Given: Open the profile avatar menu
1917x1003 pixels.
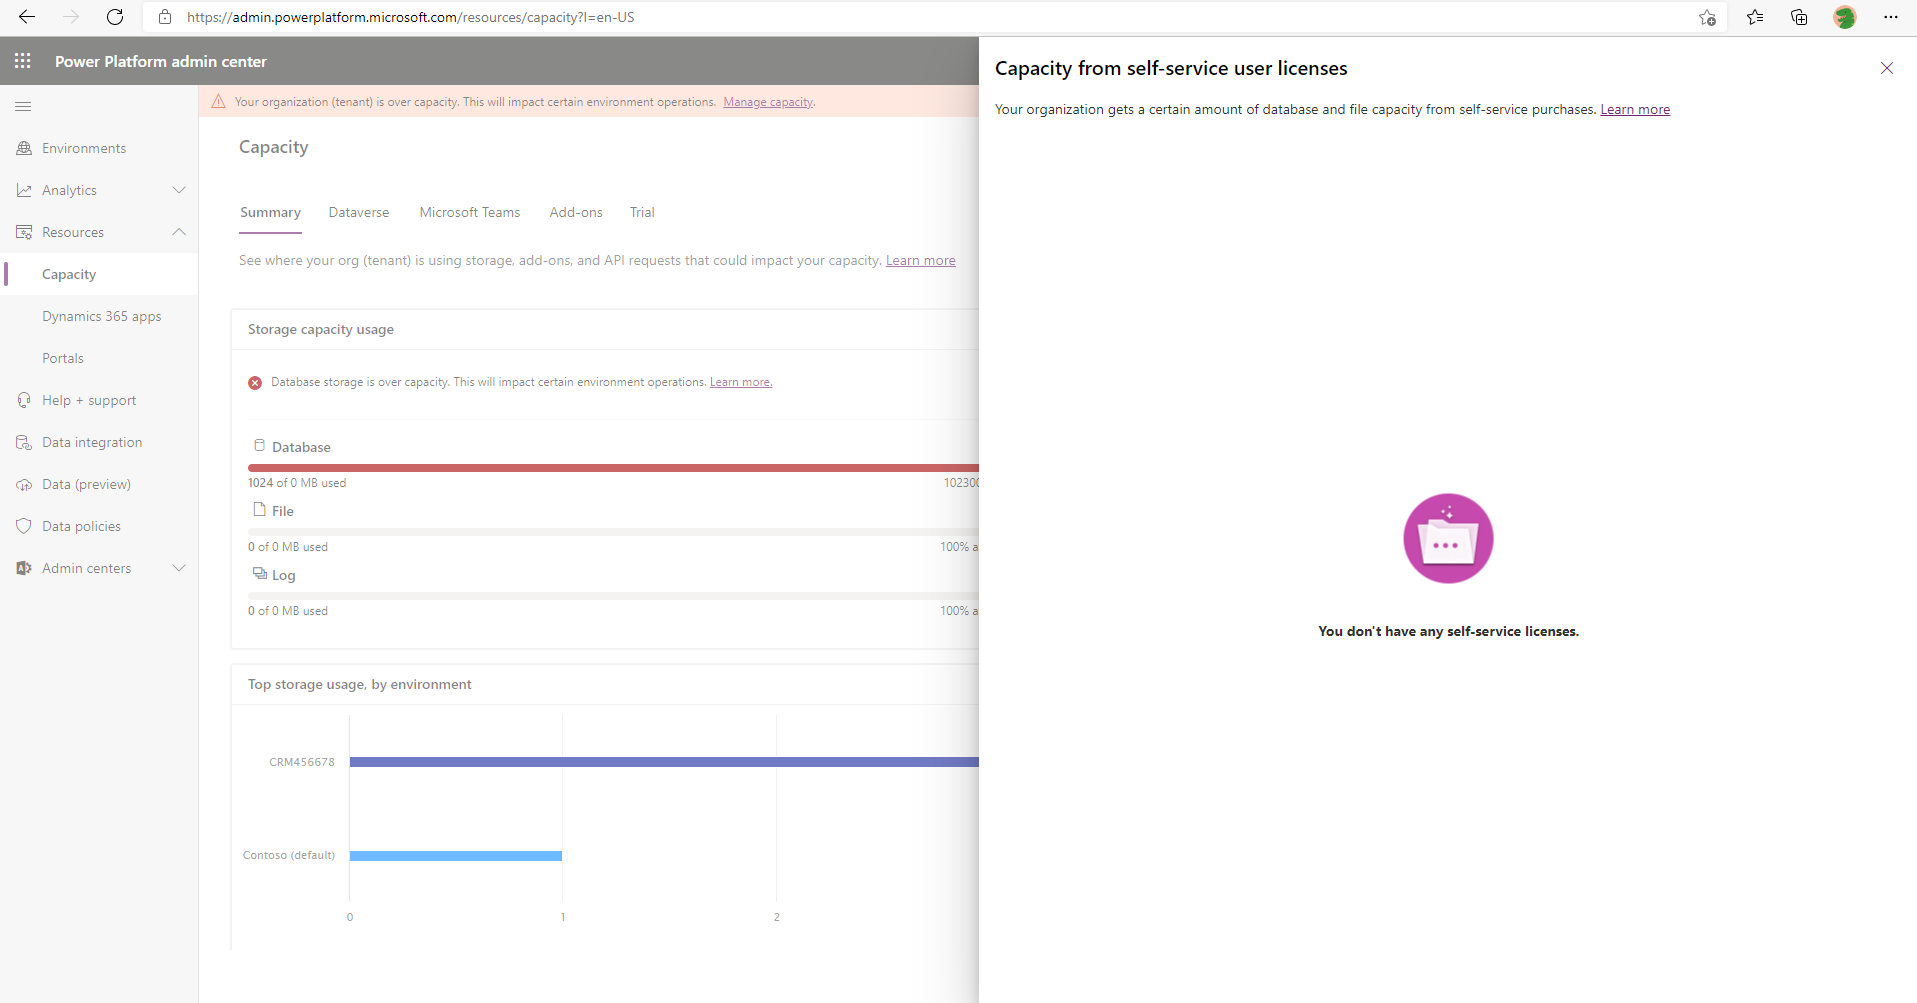Looking at the screenshot, I should point(1845,17).
